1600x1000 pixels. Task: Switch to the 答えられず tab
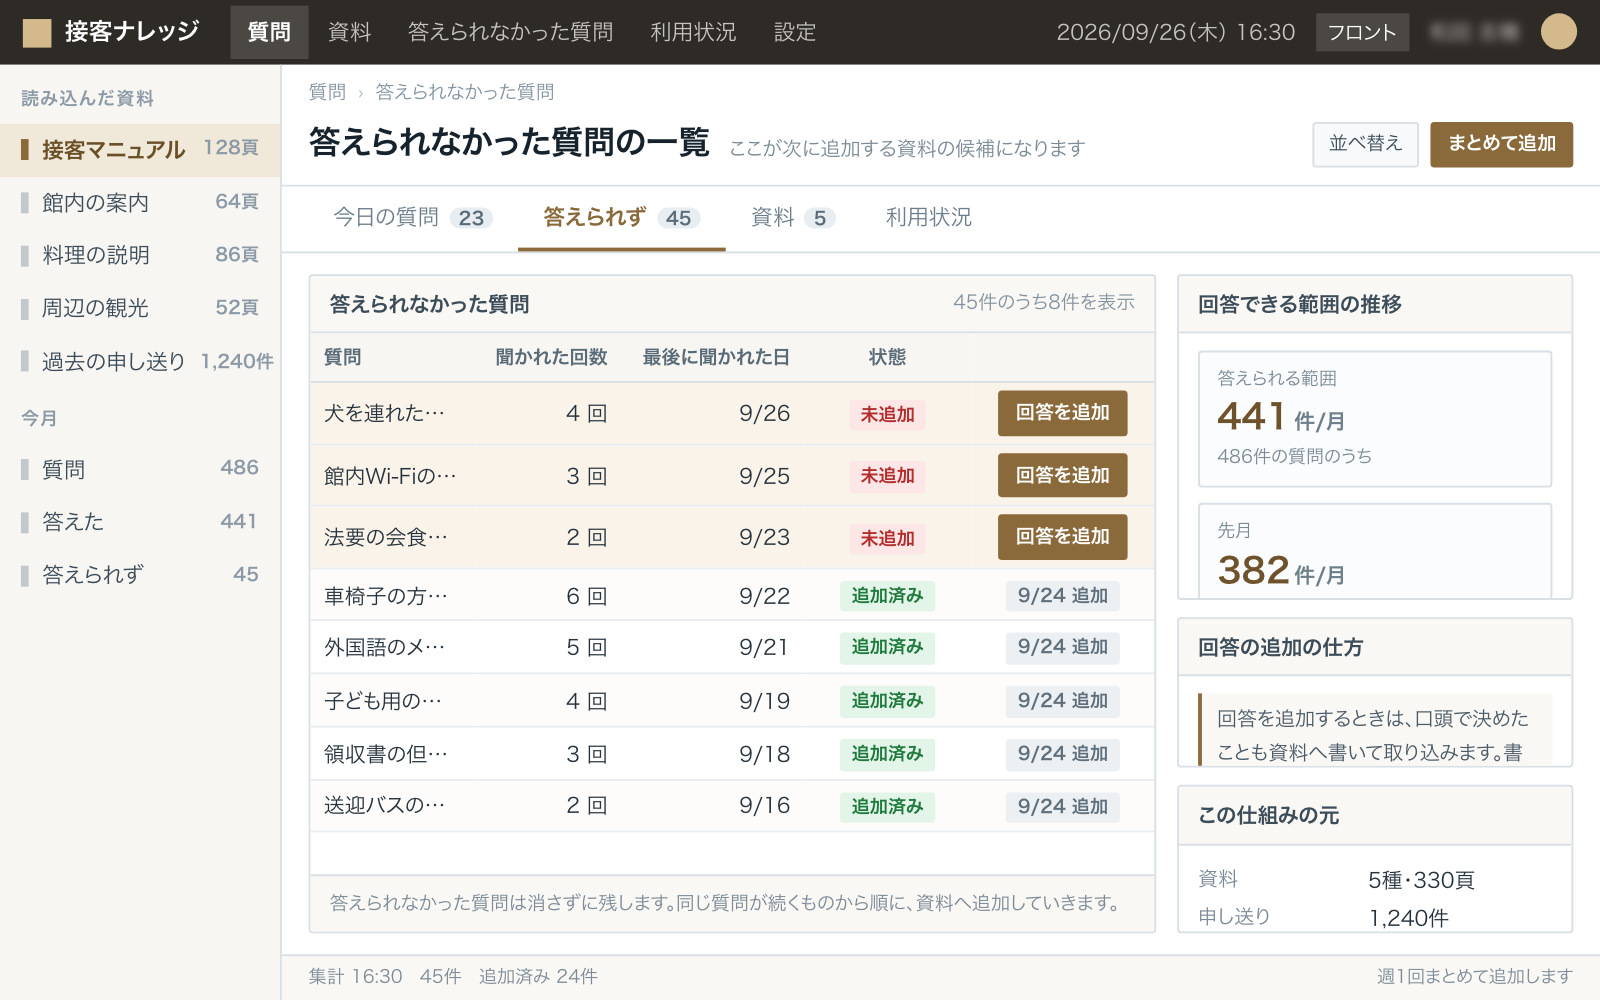coord(621,218)
